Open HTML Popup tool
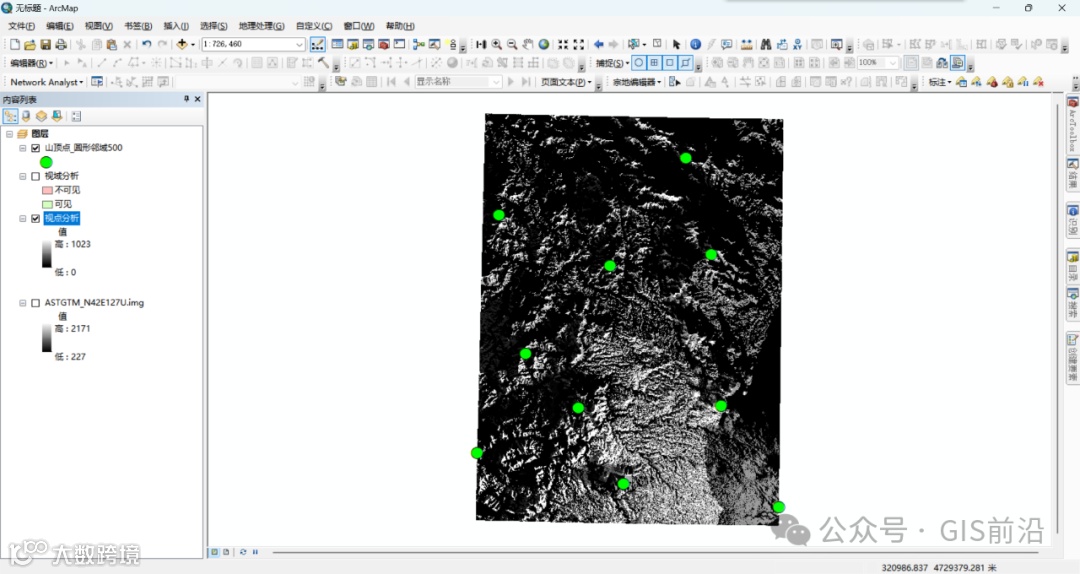Viewport: 1080px width, 574px height. click(x=727, y=44)
